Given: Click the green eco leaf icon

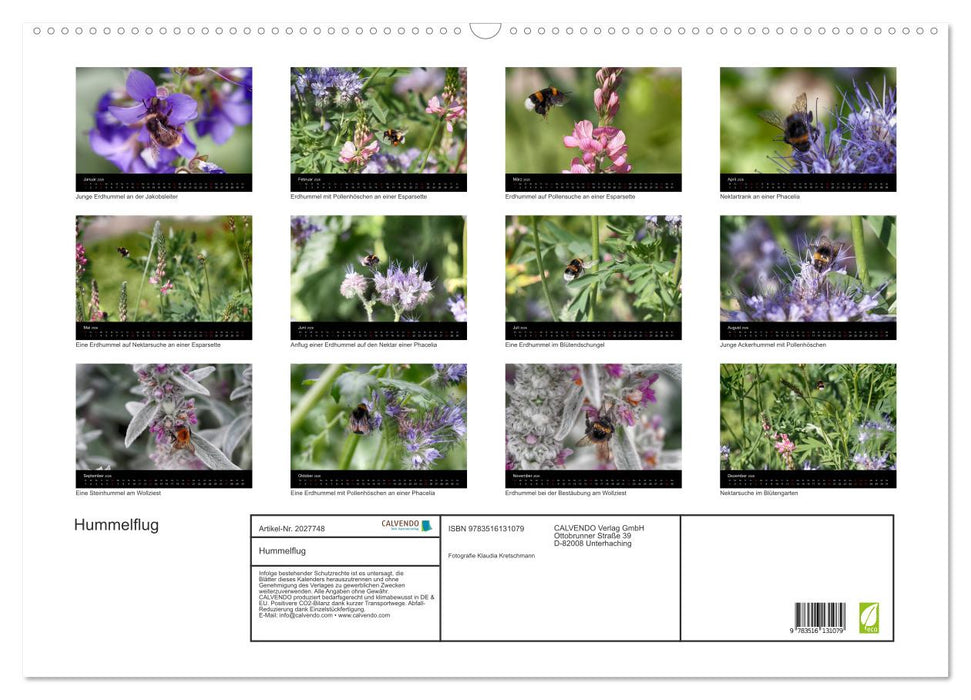Looking at the screenshot, I should [869, 617].
